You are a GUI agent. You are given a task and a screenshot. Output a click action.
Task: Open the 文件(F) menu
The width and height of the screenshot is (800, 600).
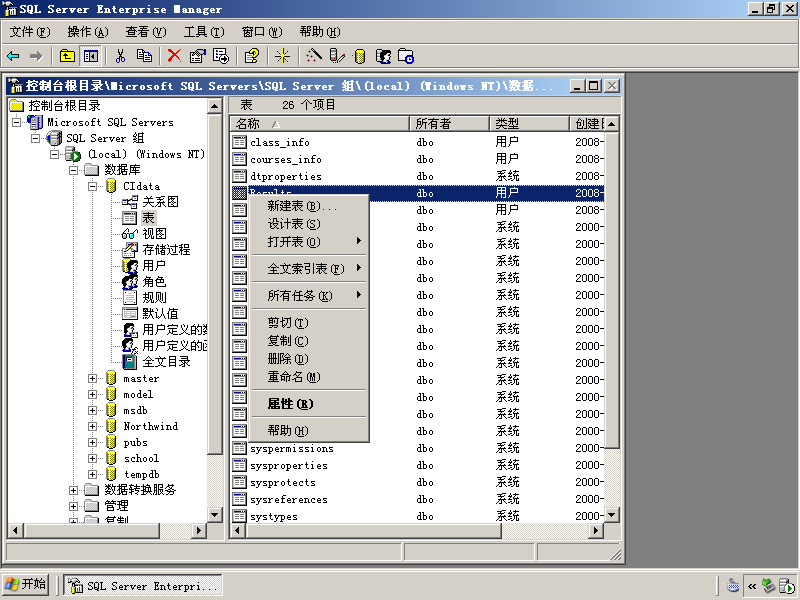[x=30, y=32]
